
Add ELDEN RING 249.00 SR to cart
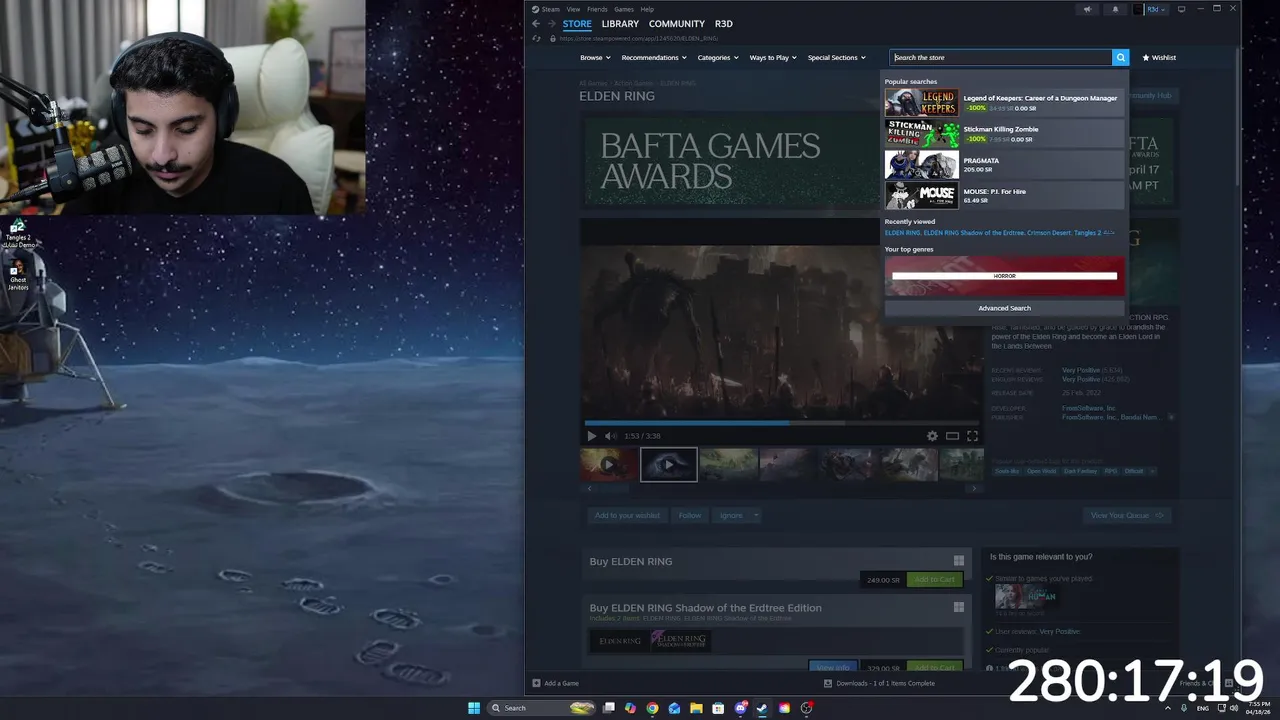pyautogui.click(x=935, y=580)
